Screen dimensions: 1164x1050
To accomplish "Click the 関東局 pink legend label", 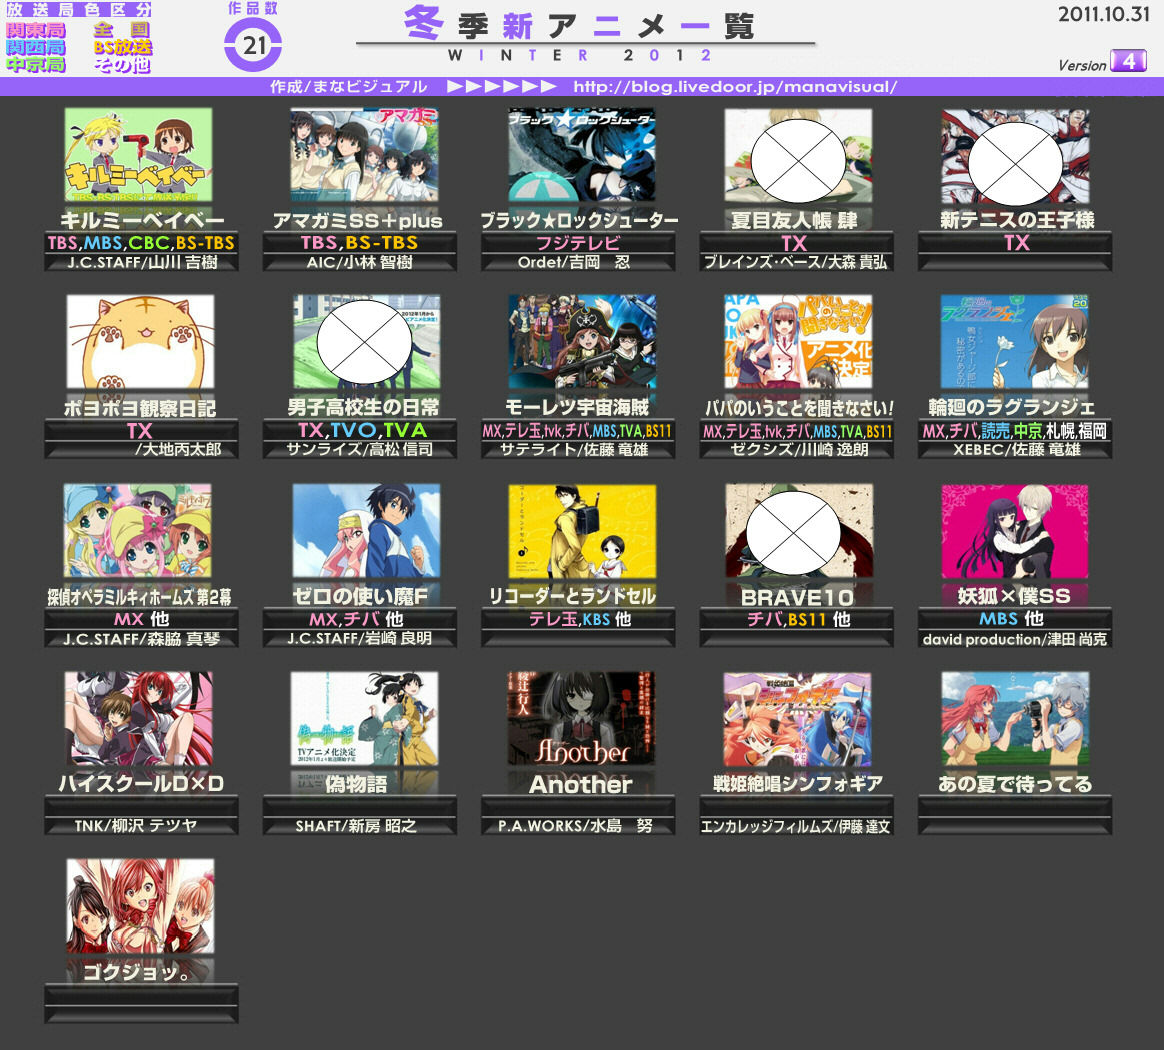I will (36, 30).
